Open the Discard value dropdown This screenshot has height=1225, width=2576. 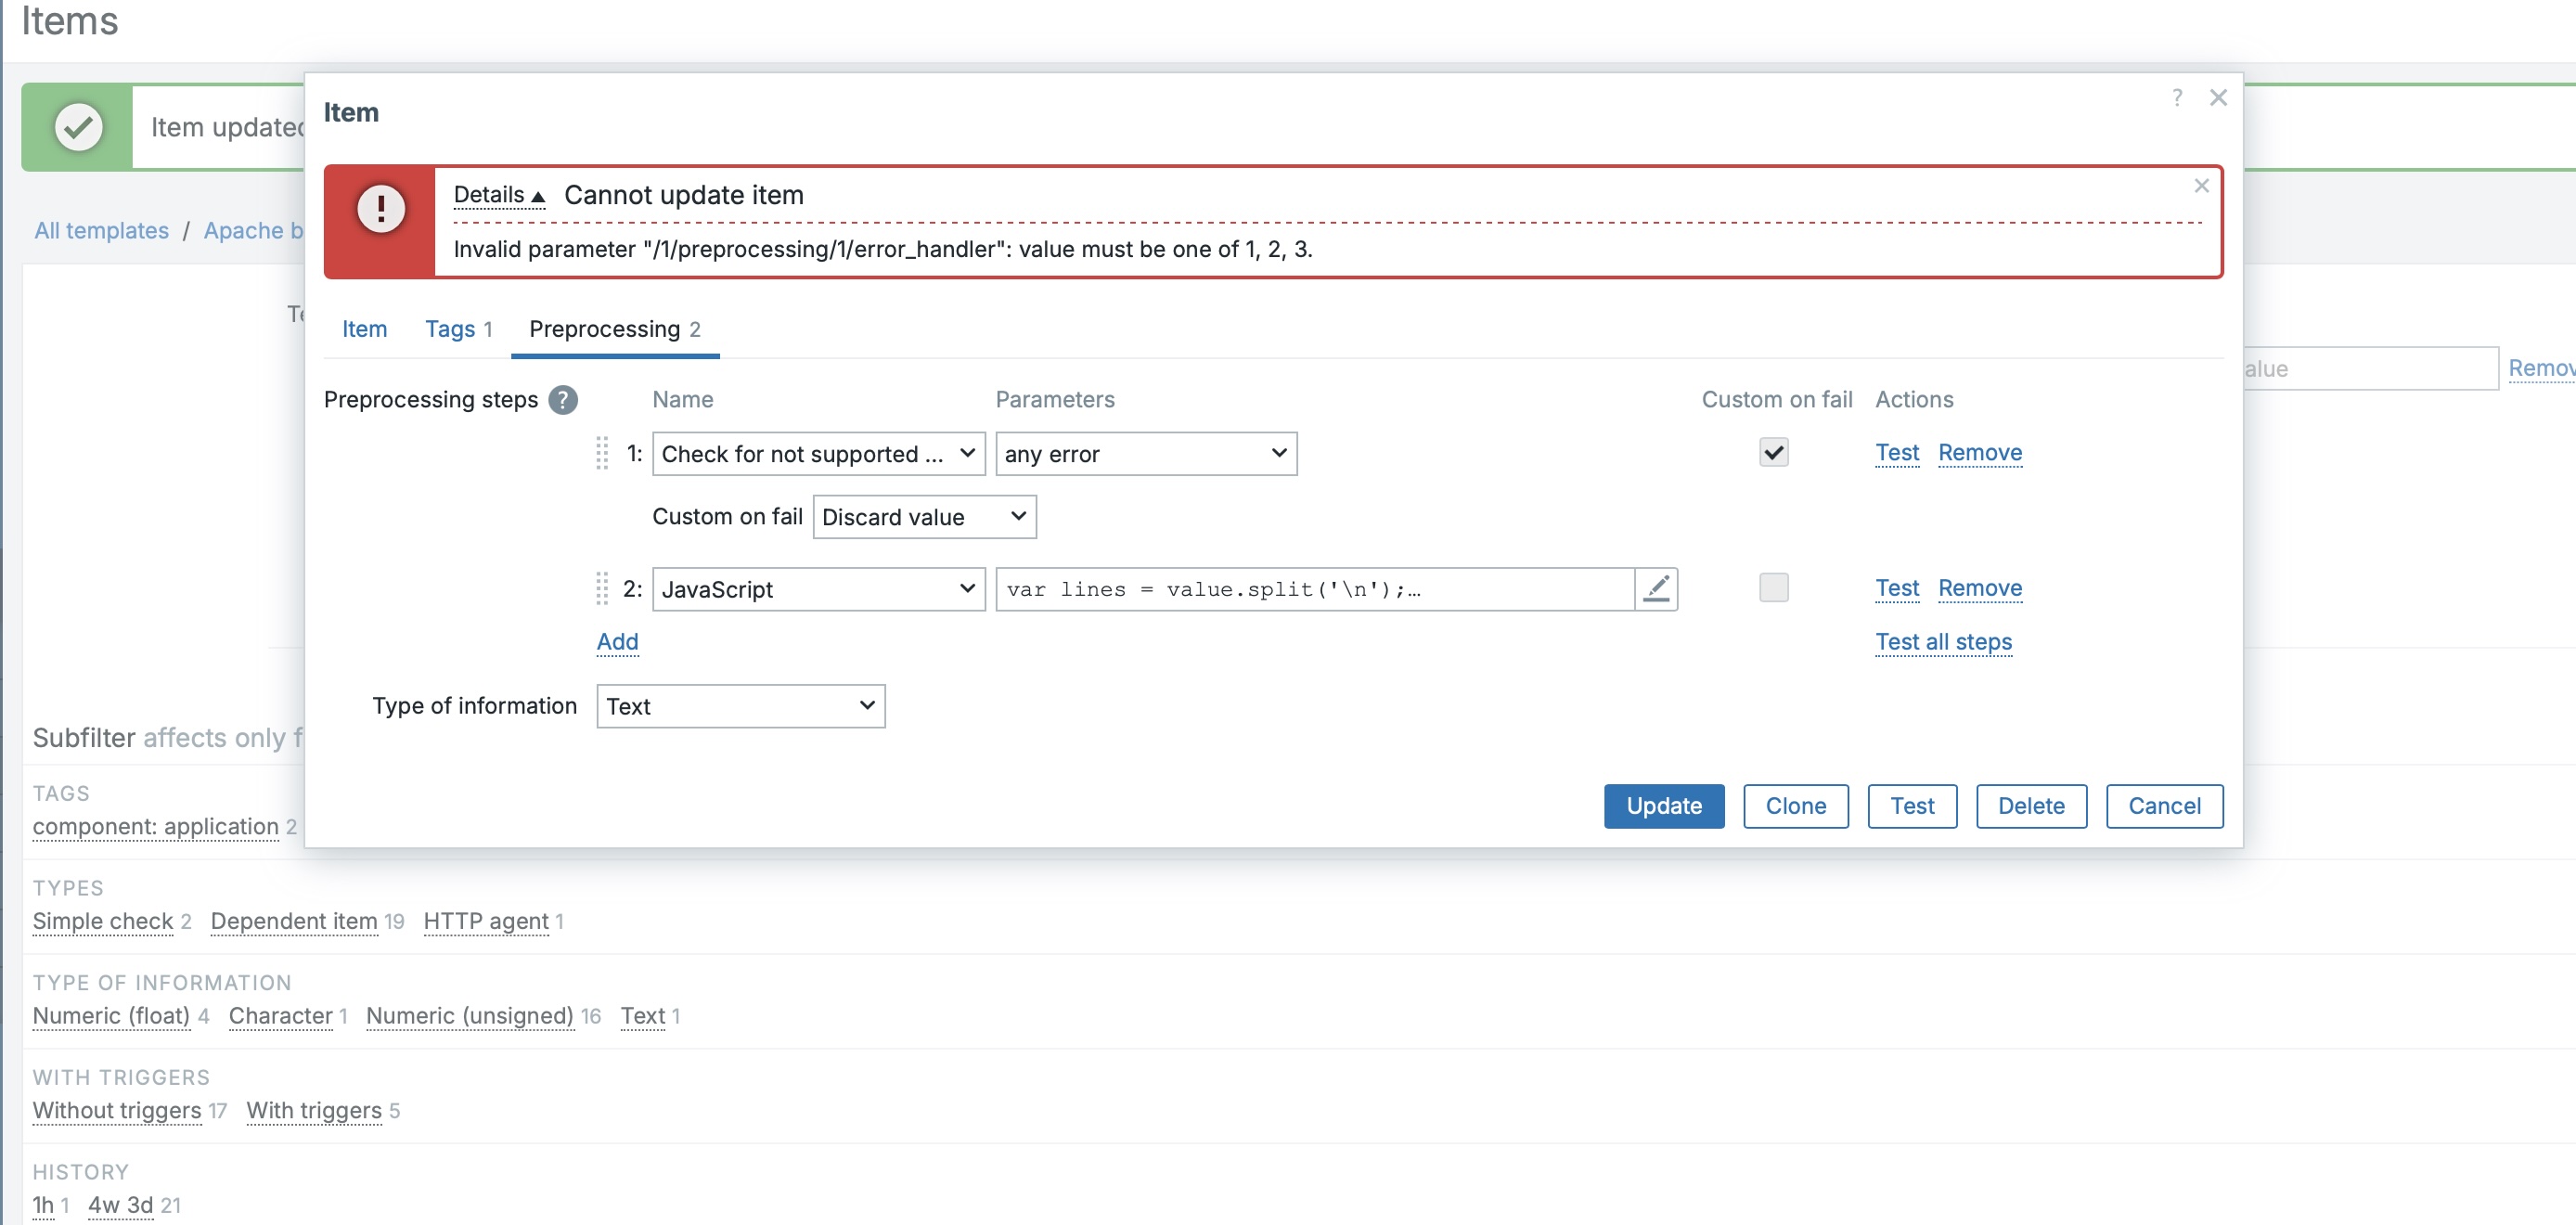click(924, 517)
